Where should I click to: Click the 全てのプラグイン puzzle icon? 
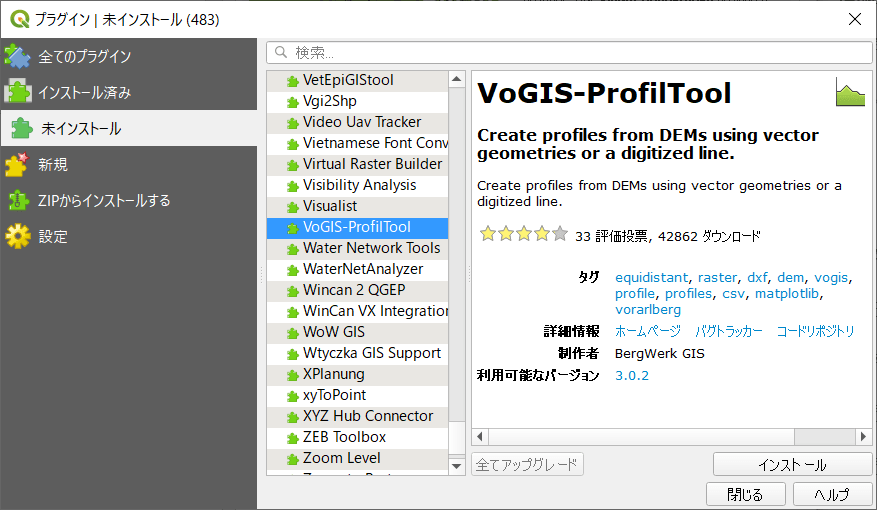17,56
